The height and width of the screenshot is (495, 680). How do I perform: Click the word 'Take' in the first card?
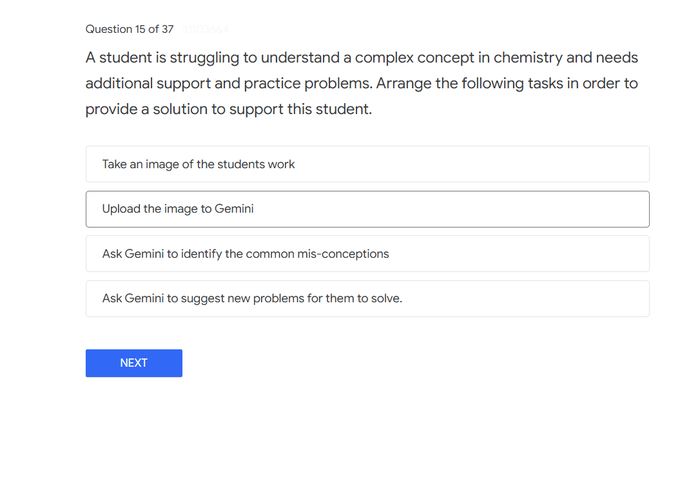tap(114, 164)
